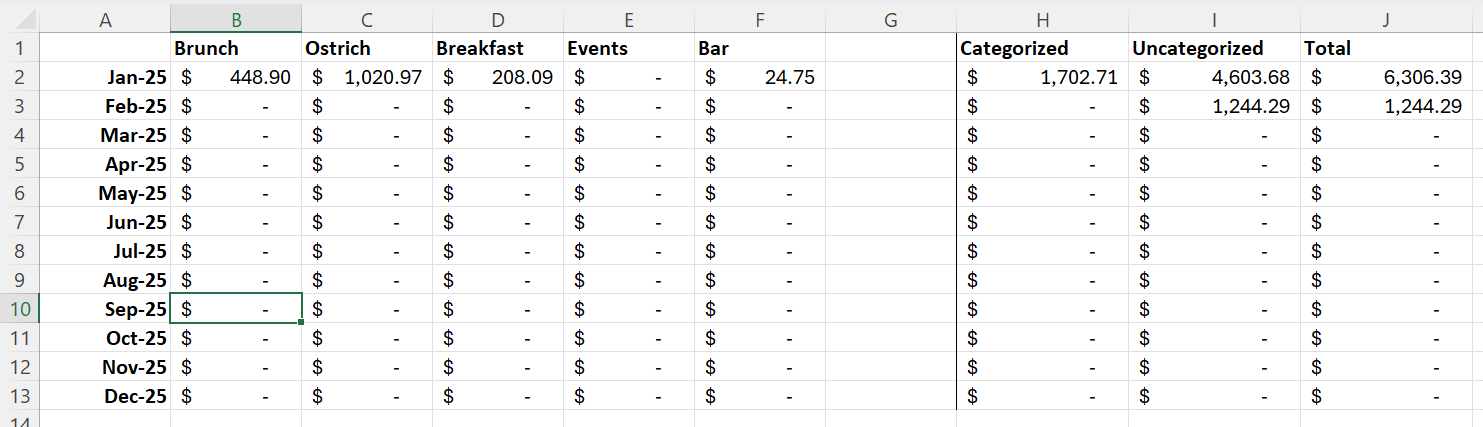Click the Events header cell
The height and width of the screenshot is (427, 1483).
[628, 48]
